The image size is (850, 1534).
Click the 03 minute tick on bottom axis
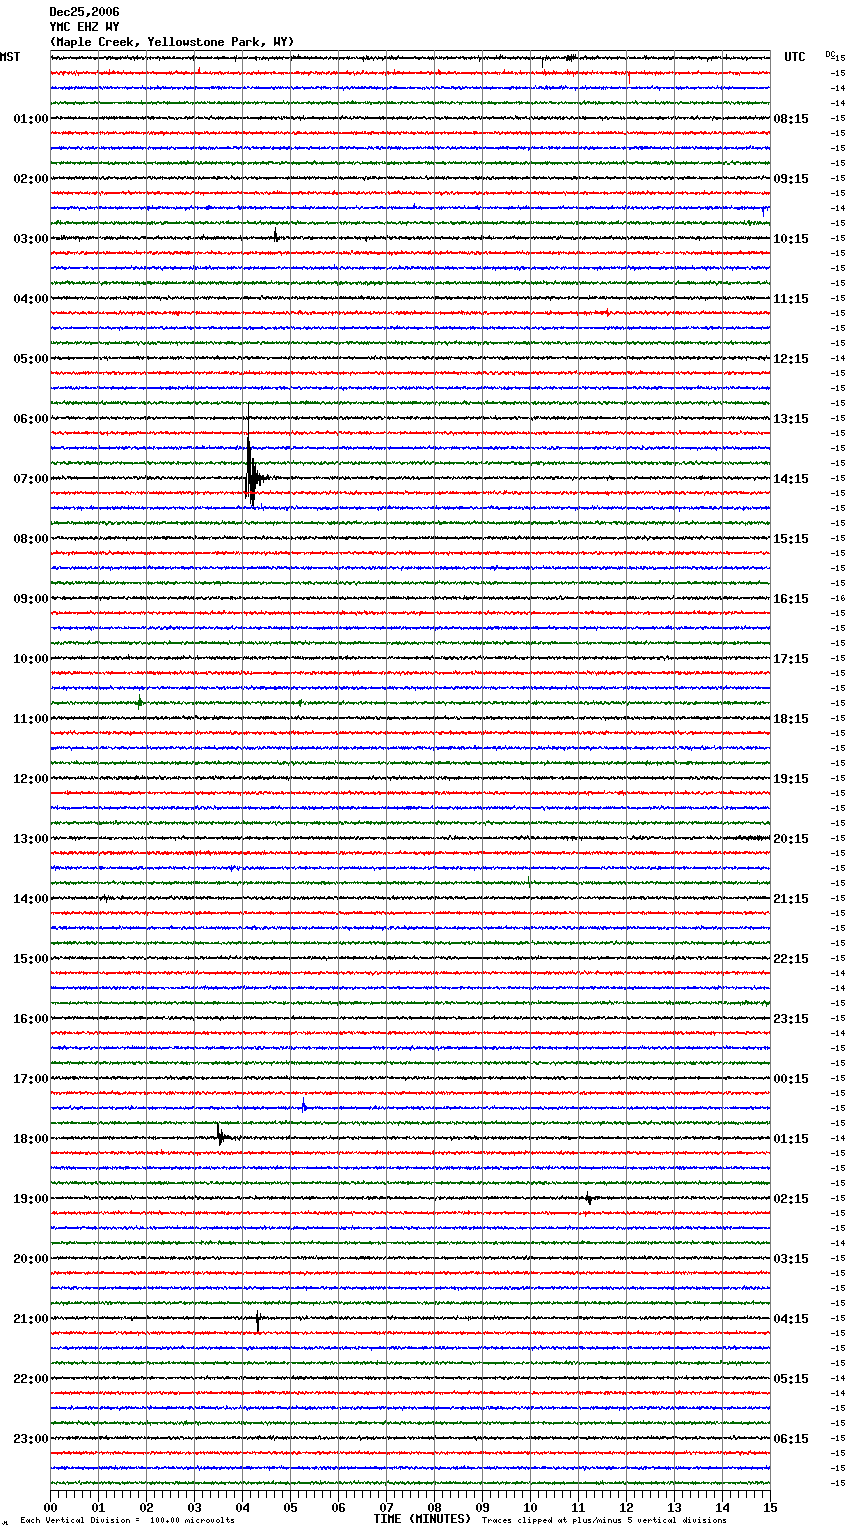click(x=194, y=1507)
